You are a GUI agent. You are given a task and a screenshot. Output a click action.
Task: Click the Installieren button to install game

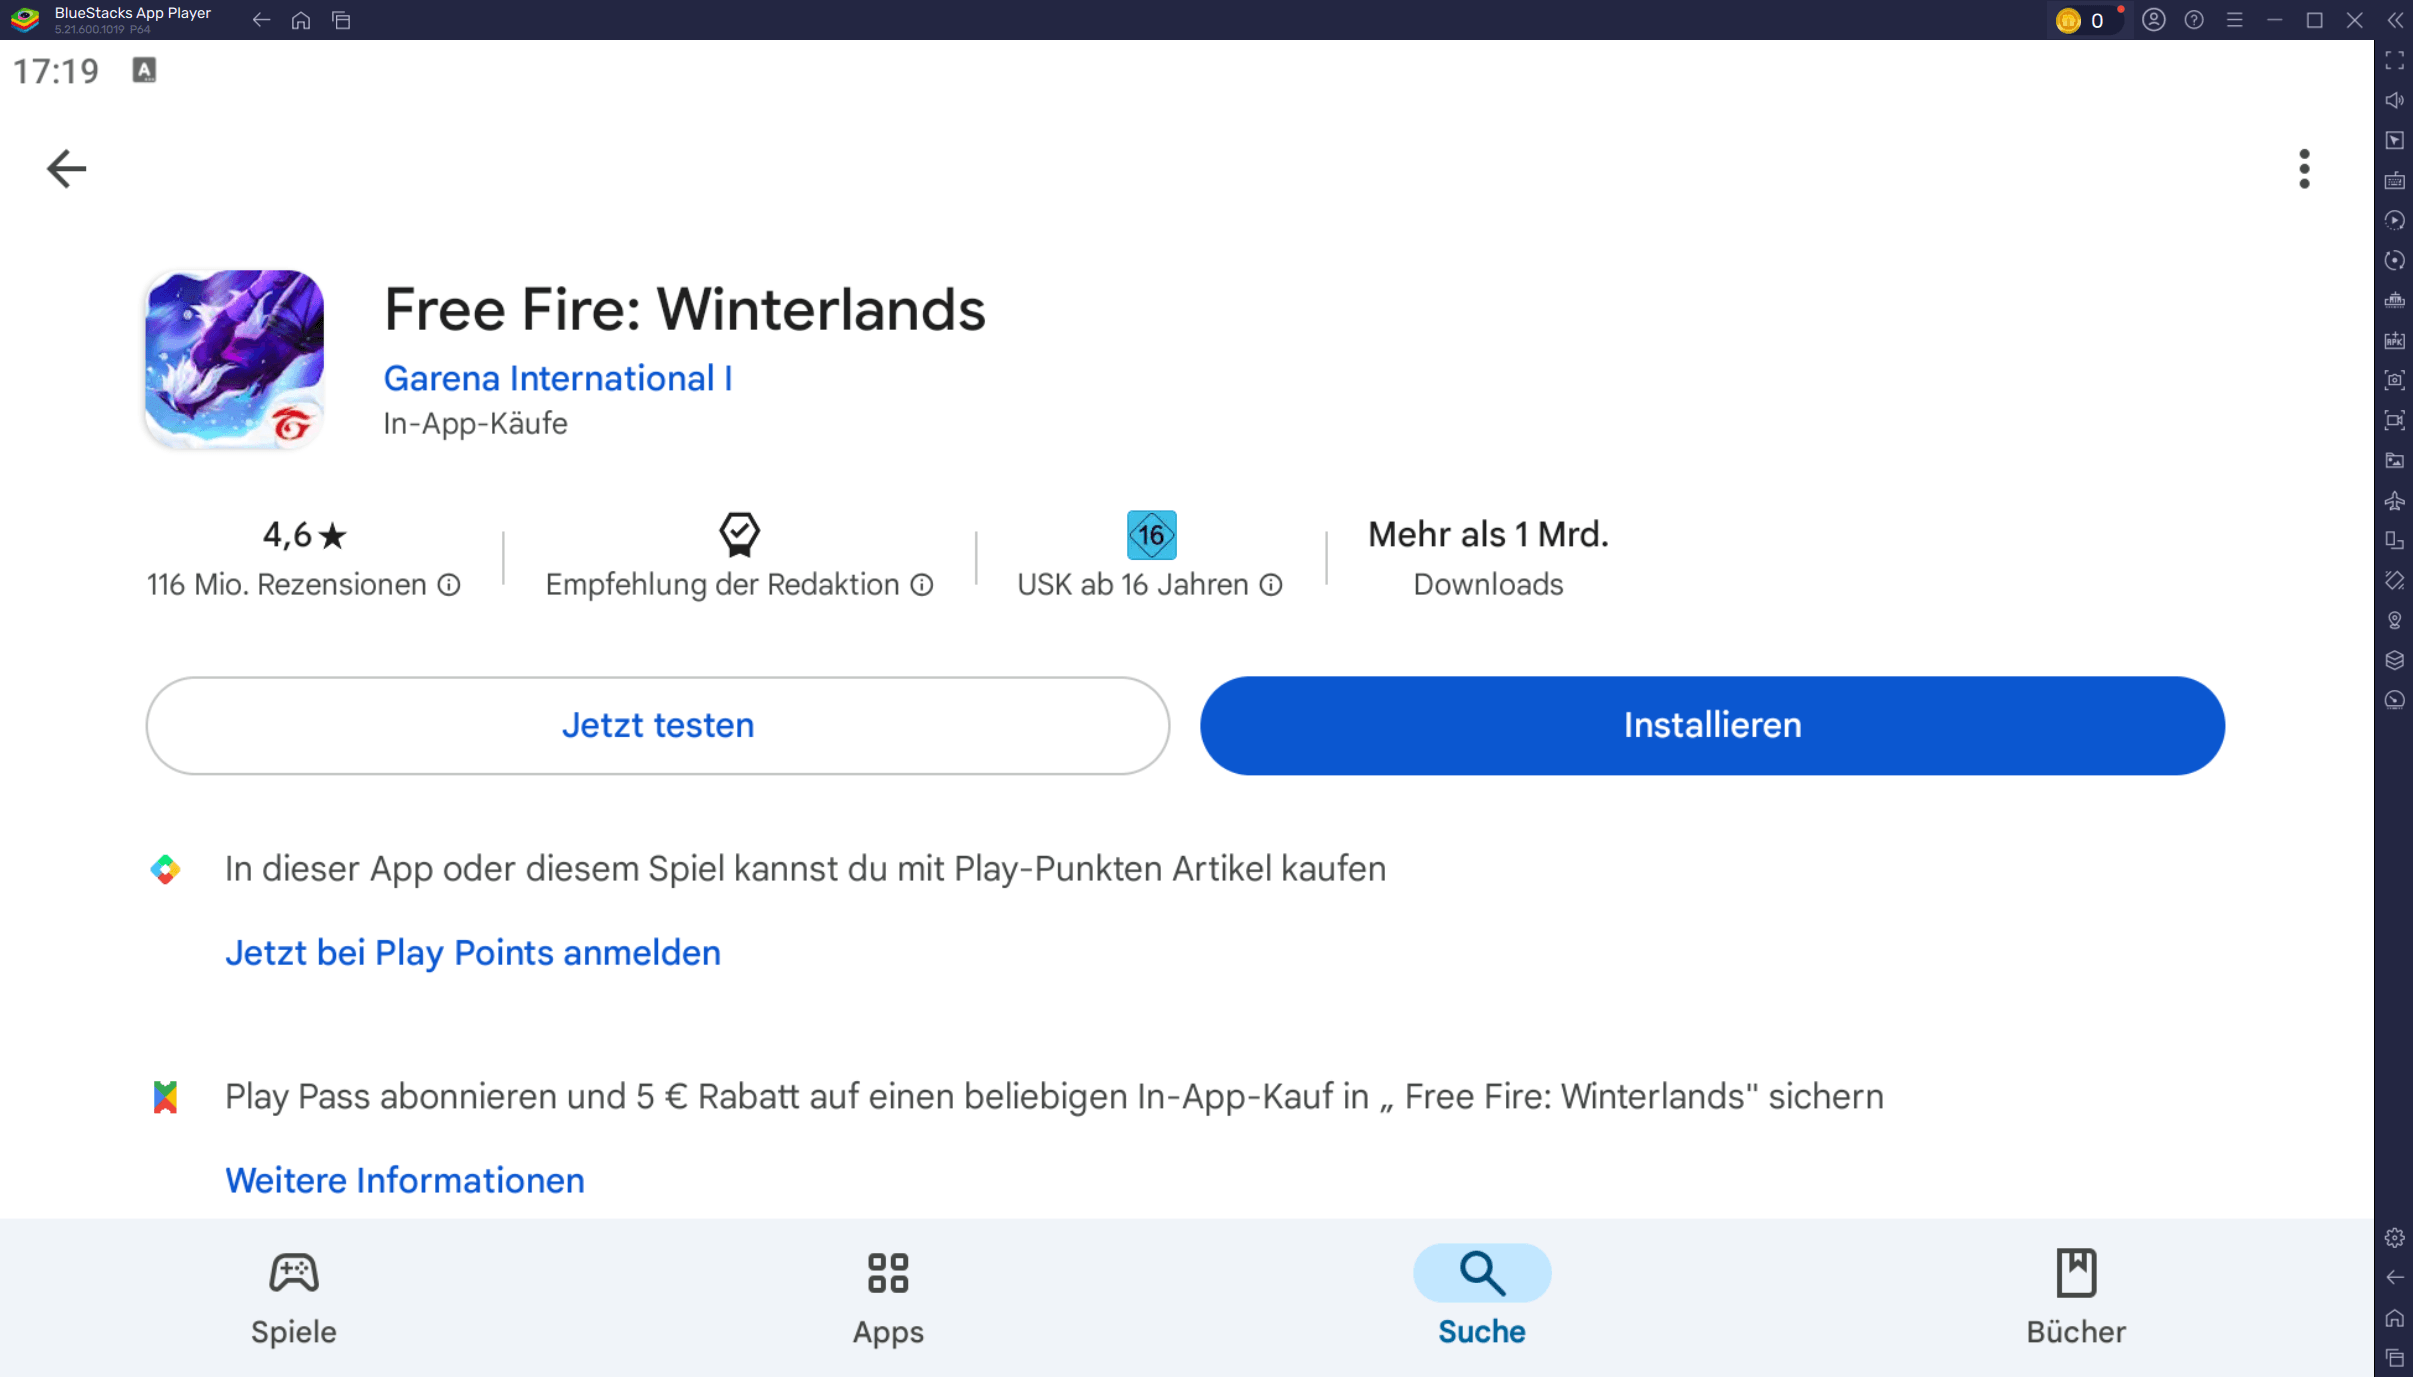[1712, 724]
